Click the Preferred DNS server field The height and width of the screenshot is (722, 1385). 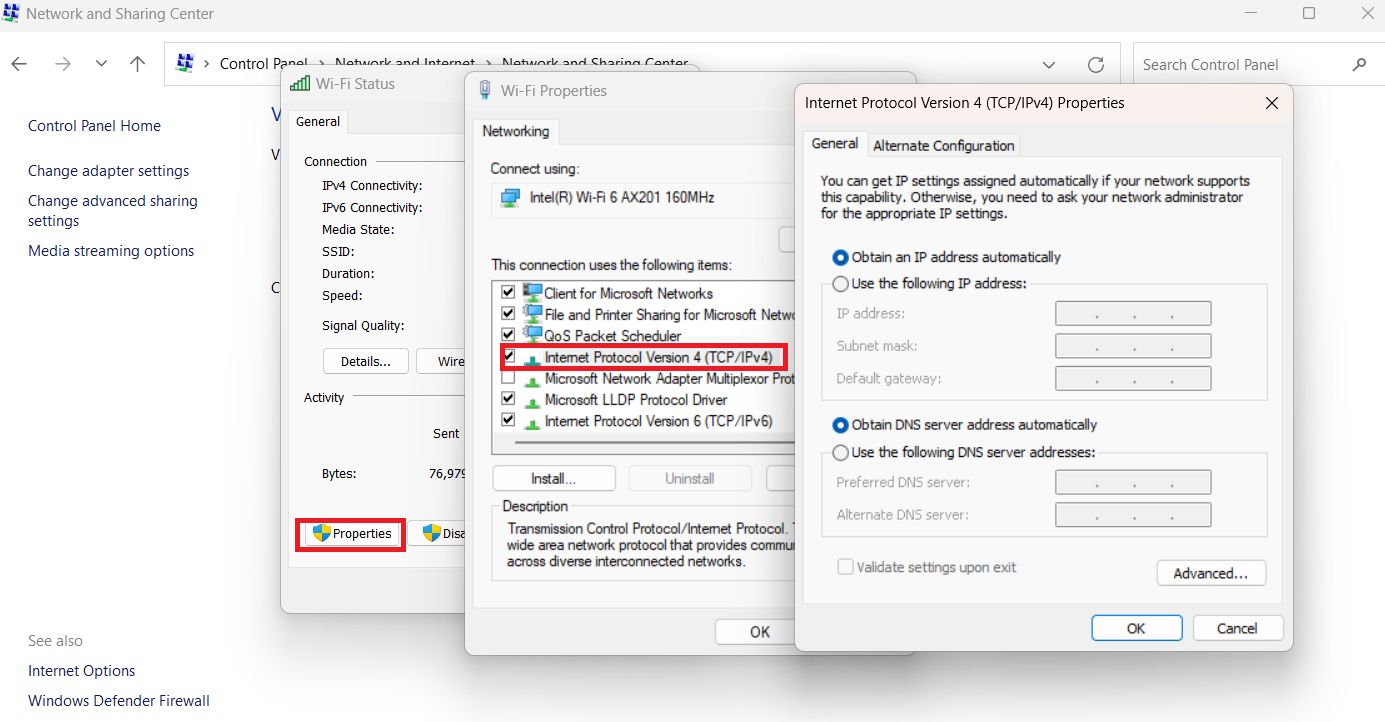click(x=1133, y=482)
